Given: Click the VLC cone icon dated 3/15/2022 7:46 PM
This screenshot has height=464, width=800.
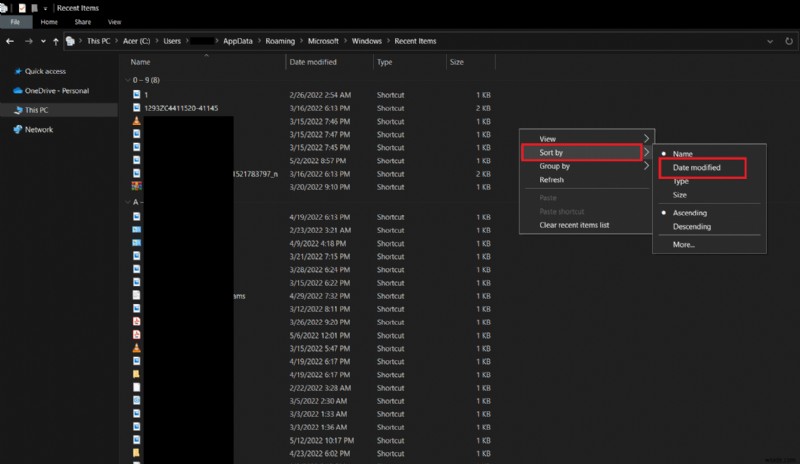Looking at the screenshot, I should coord(137,121).
